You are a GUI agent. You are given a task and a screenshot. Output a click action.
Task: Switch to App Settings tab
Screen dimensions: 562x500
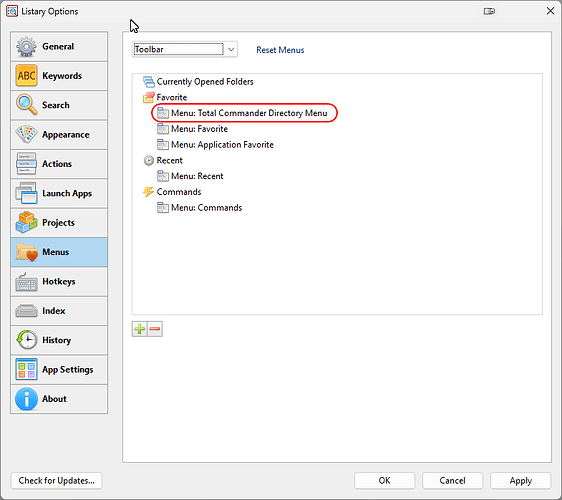pyautogui.click(x=59, y=370)
